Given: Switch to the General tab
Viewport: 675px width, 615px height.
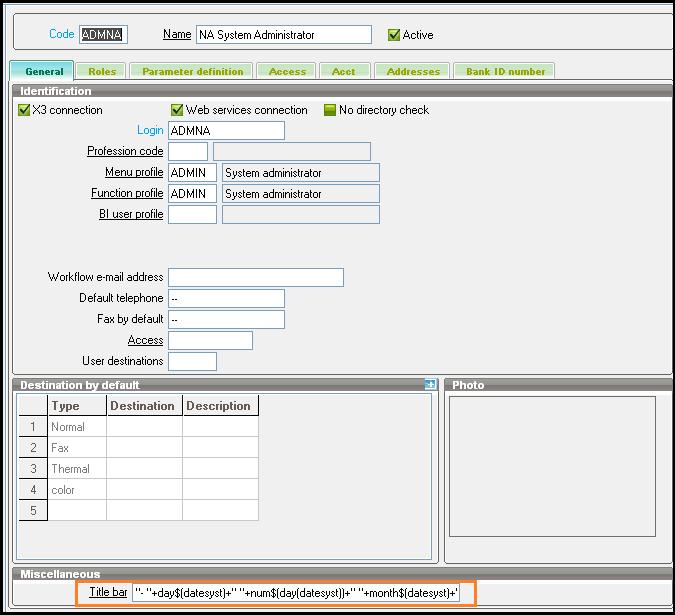Looking at the screenshot, I should point(44,71).
